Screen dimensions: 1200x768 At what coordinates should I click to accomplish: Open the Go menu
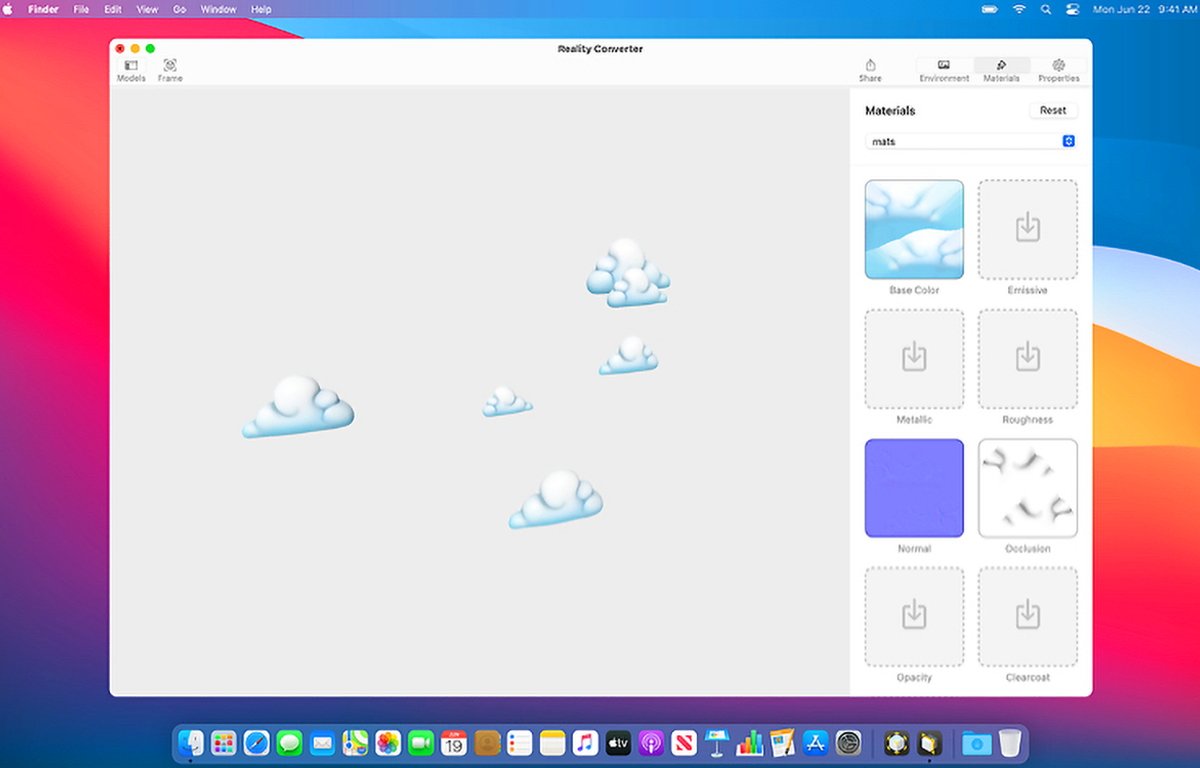click(180, 9)
